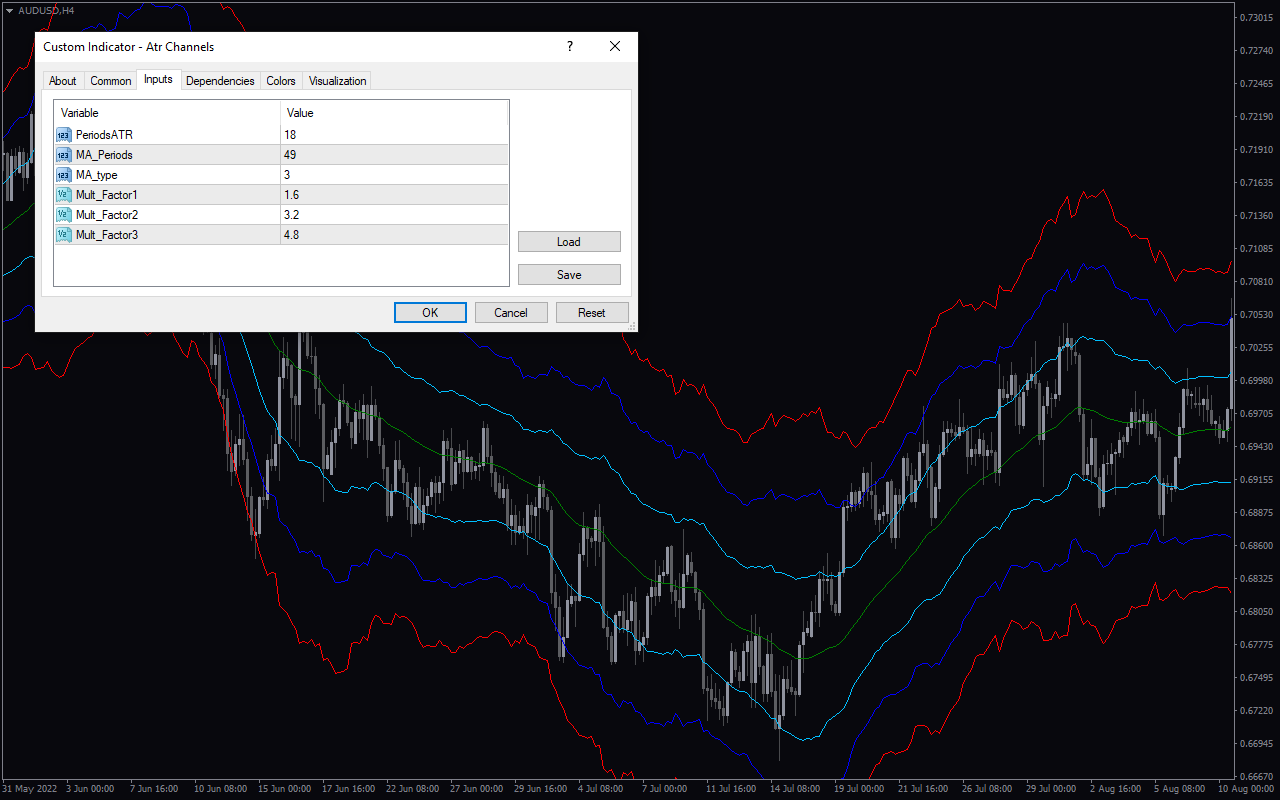Click the Load button

tap(569, 242)
